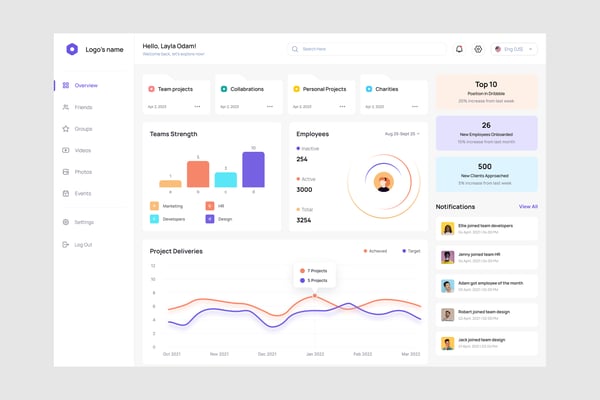This screenshot has height=400, width=600.
Task: Click the yellow Personal Projects icon
Action: [296, 89]
